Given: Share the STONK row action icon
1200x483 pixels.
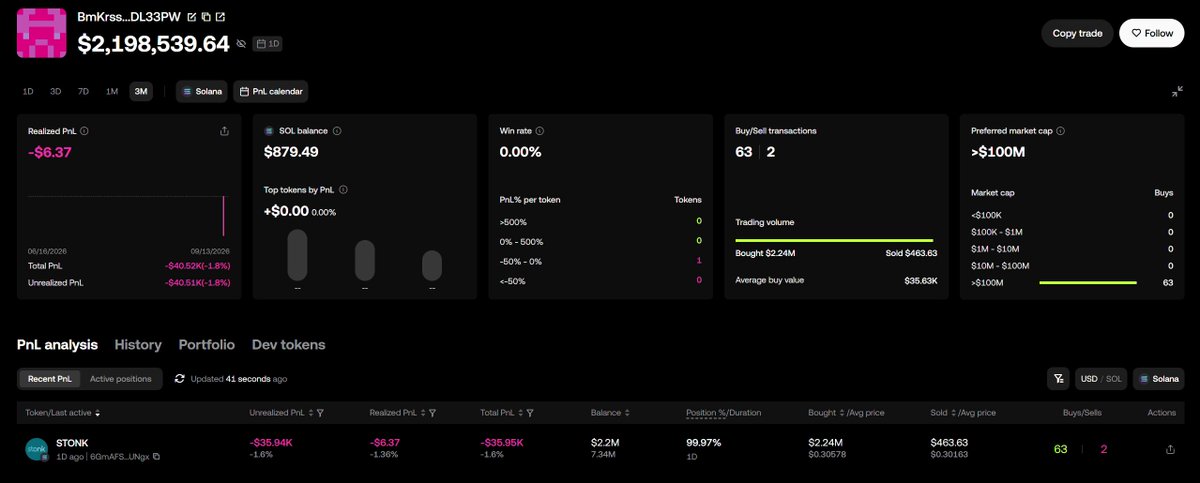Looking at the screenshot, I should (1170, 449).
